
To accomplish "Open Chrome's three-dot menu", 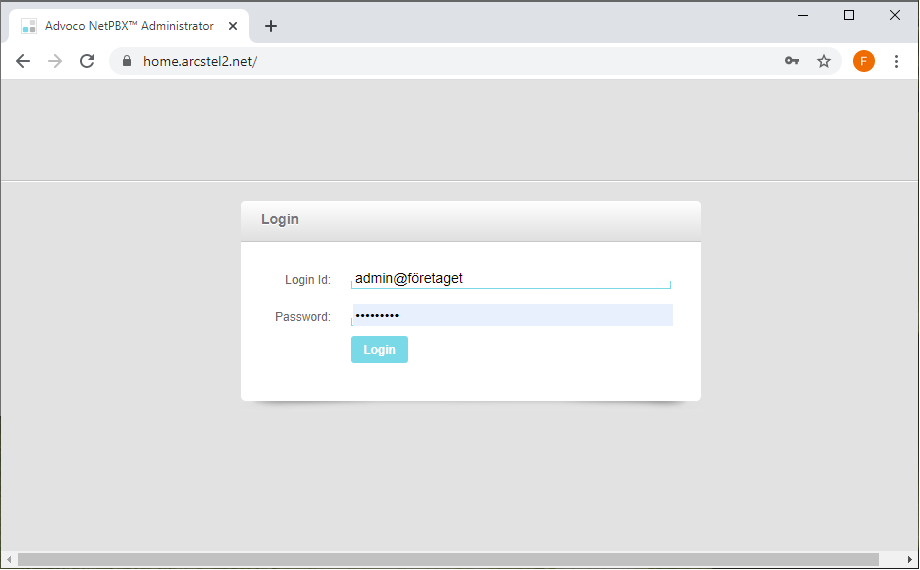I will pos(896,61).
